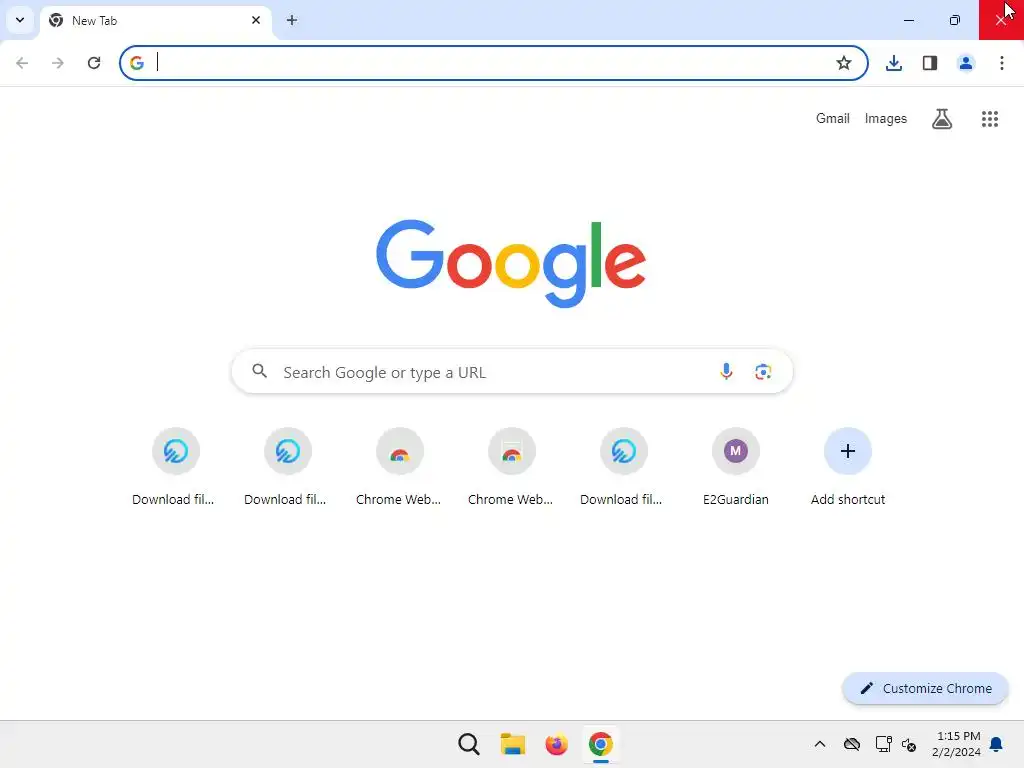Open clock showing 1:15 PM
1024x768 pixels.
click(x=956, y=744)
